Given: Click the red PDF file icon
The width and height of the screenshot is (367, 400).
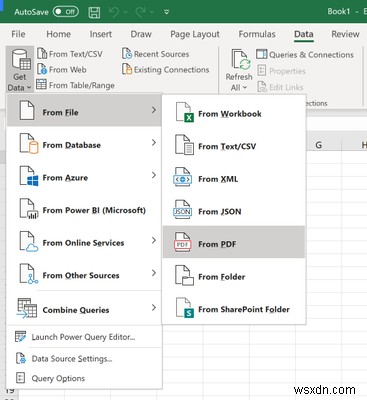Looking at the screenshot, I should click(182, 242).
